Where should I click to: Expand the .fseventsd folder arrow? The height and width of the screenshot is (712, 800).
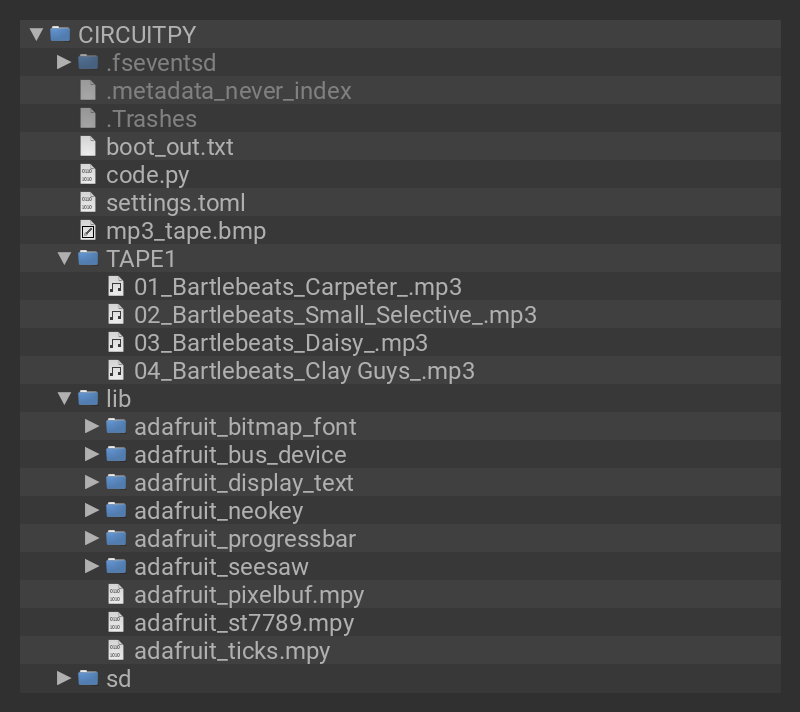64,62
